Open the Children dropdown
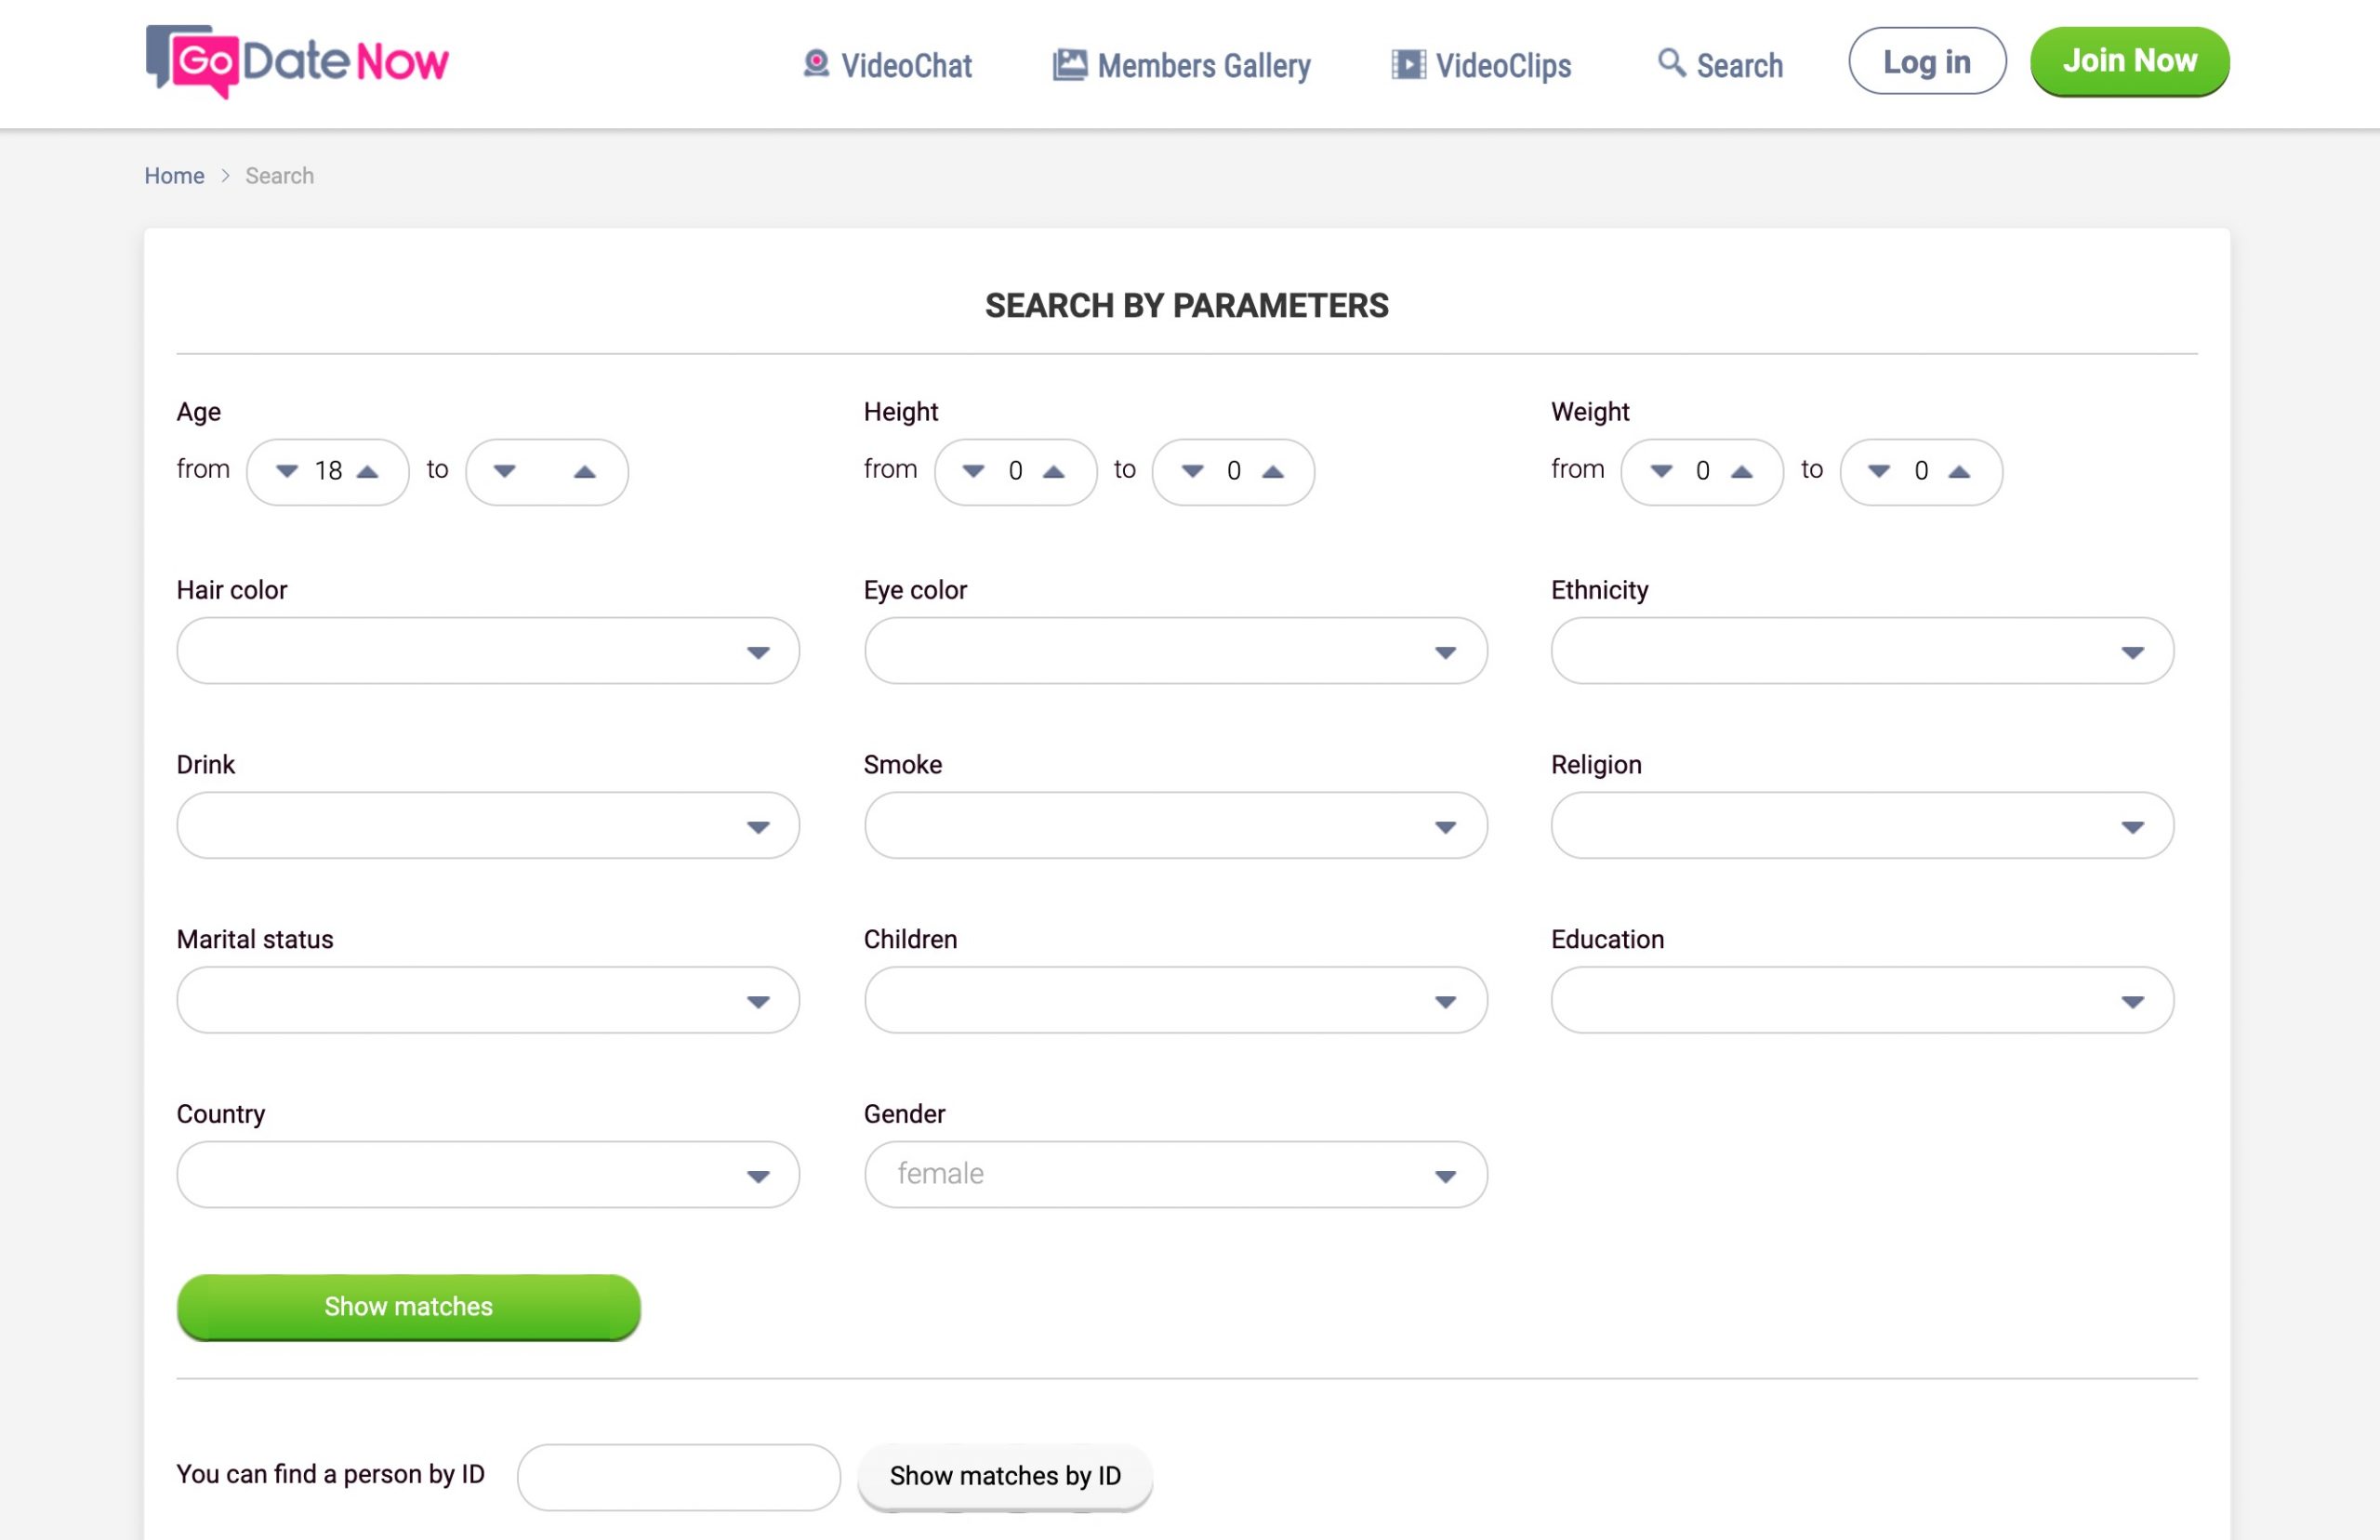The image size is (2380, 1540). [x=1176, y=1001]
